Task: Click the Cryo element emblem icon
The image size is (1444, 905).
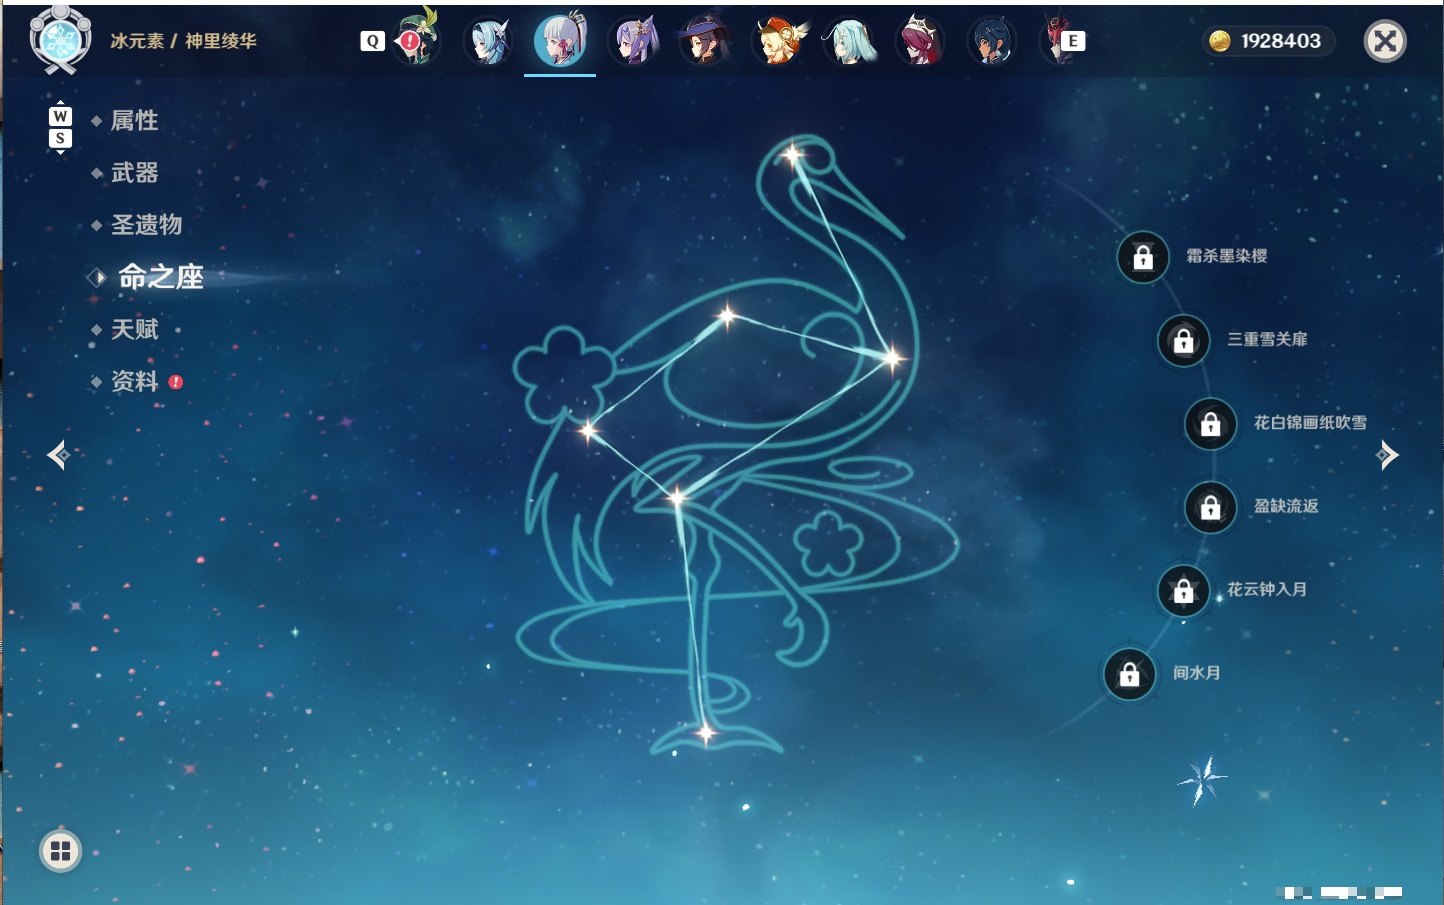Action: click(60, 40)
